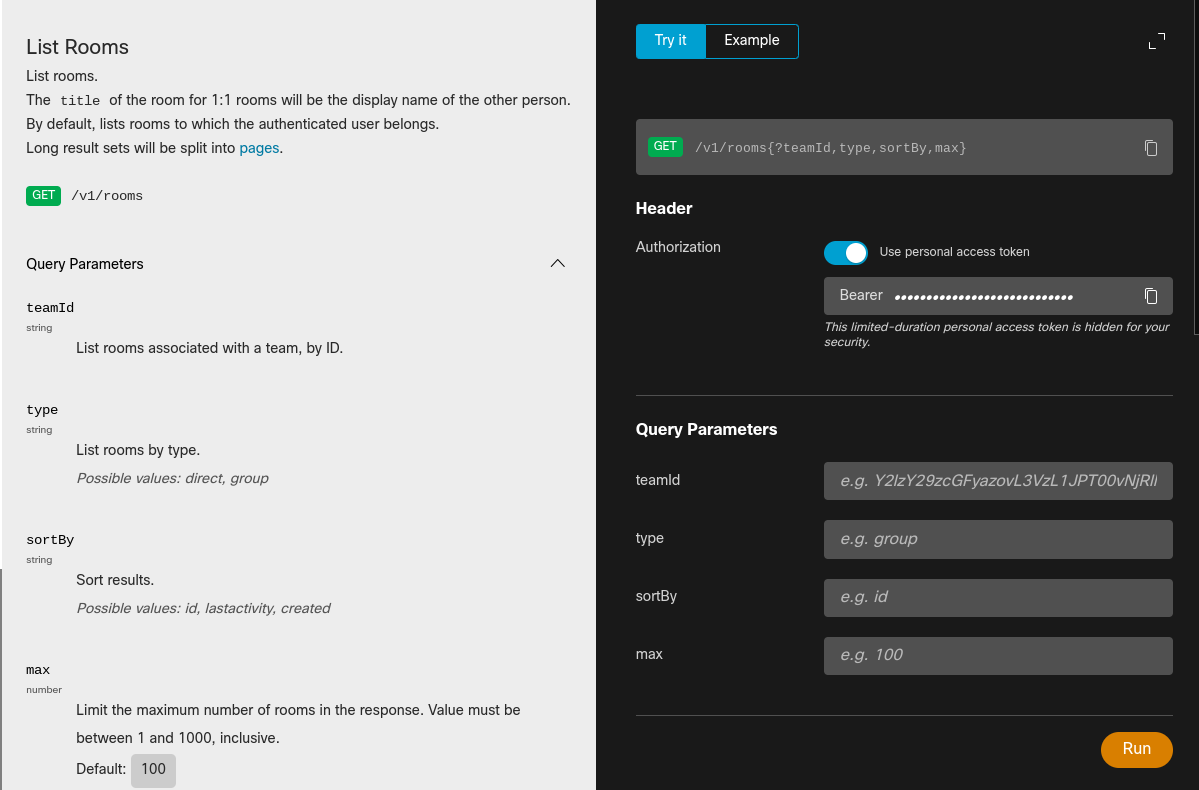This screenshot has width=1199, height=790.
Task: Switch to the Example tab
Action: (x=751, y=40)
